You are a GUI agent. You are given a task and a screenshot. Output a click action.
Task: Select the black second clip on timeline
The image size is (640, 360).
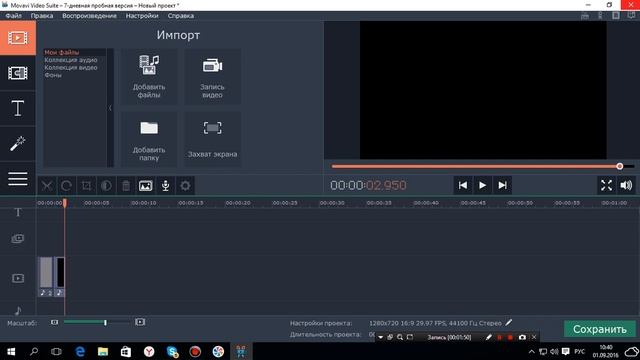tap(60, 276)
